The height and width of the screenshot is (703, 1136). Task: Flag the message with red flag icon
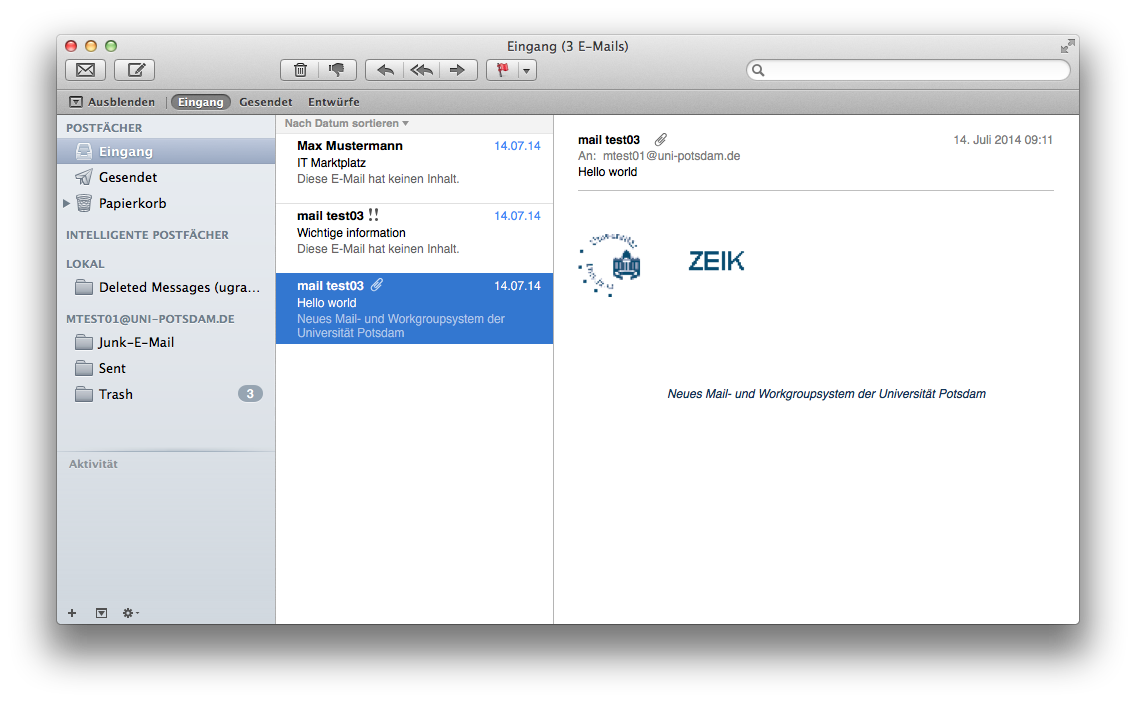click(502, 70)
